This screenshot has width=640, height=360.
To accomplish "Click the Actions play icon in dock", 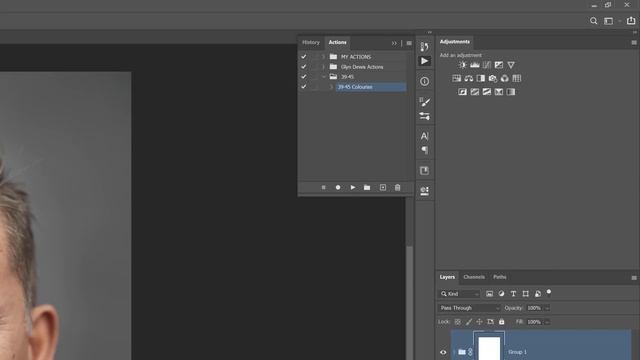I will point(424,61).
